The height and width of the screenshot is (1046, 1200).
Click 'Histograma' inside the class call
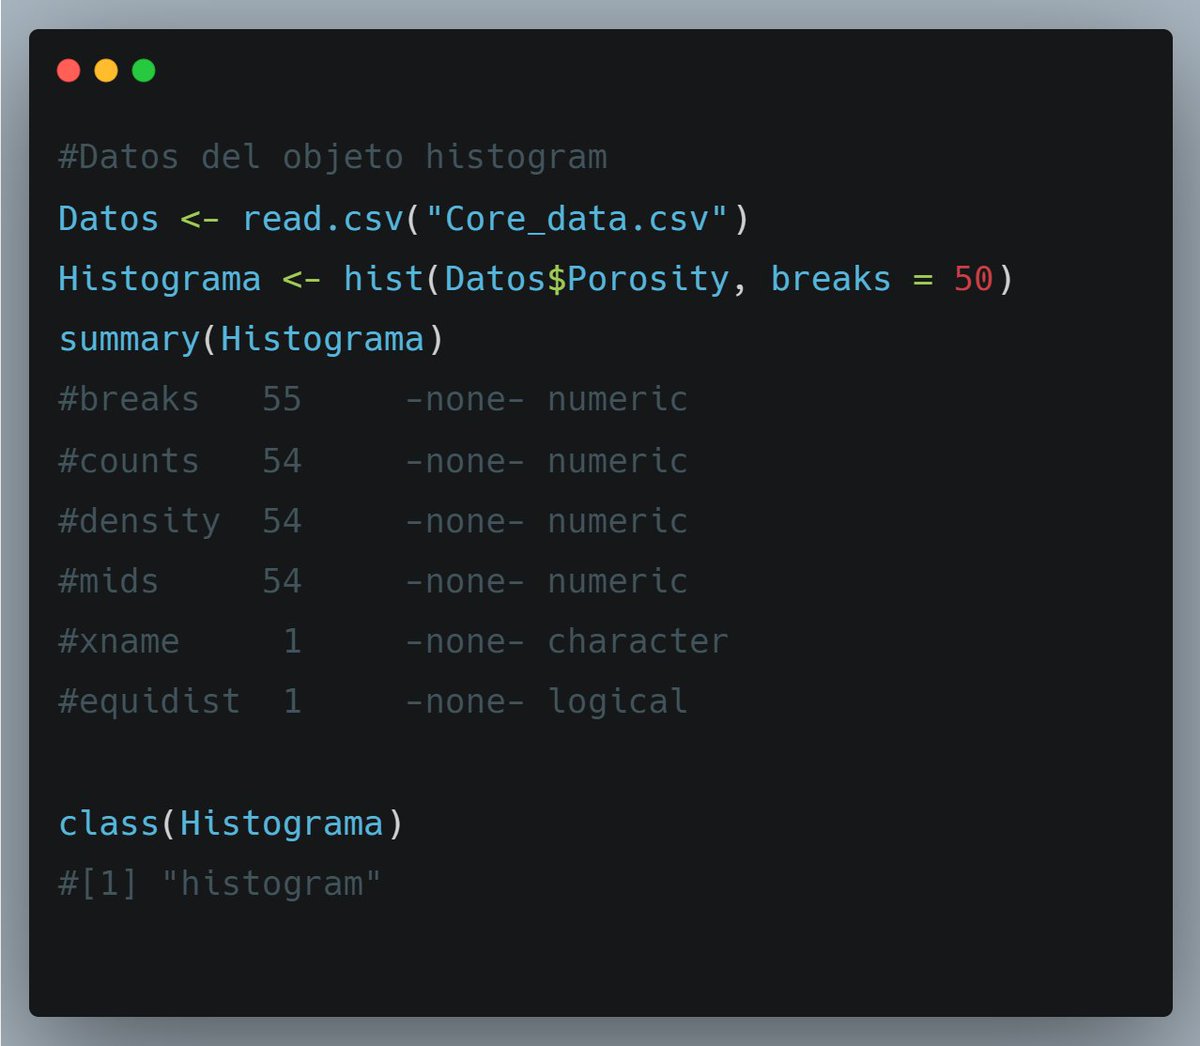282,823
